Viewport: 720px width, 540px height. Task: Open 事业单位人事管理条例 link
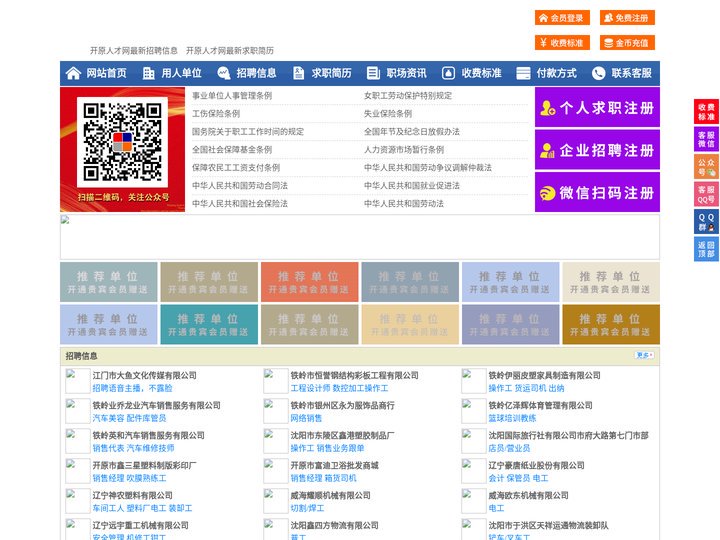232,96
